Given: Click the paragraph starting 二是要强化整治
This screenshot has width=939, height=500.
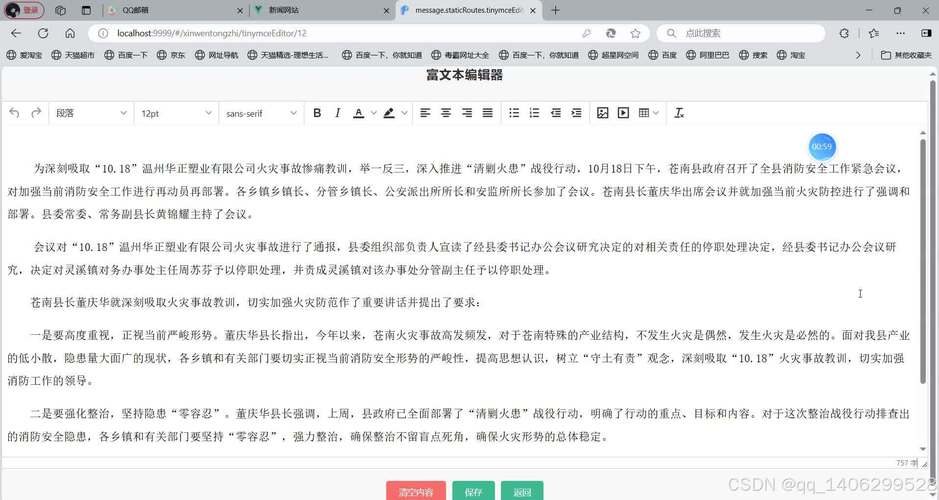Looking at the screenshot, I should [459, 425].
